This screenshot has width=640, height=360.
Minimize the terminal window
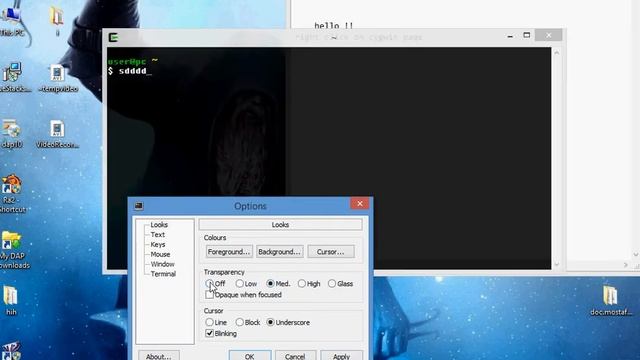(510, 36)
